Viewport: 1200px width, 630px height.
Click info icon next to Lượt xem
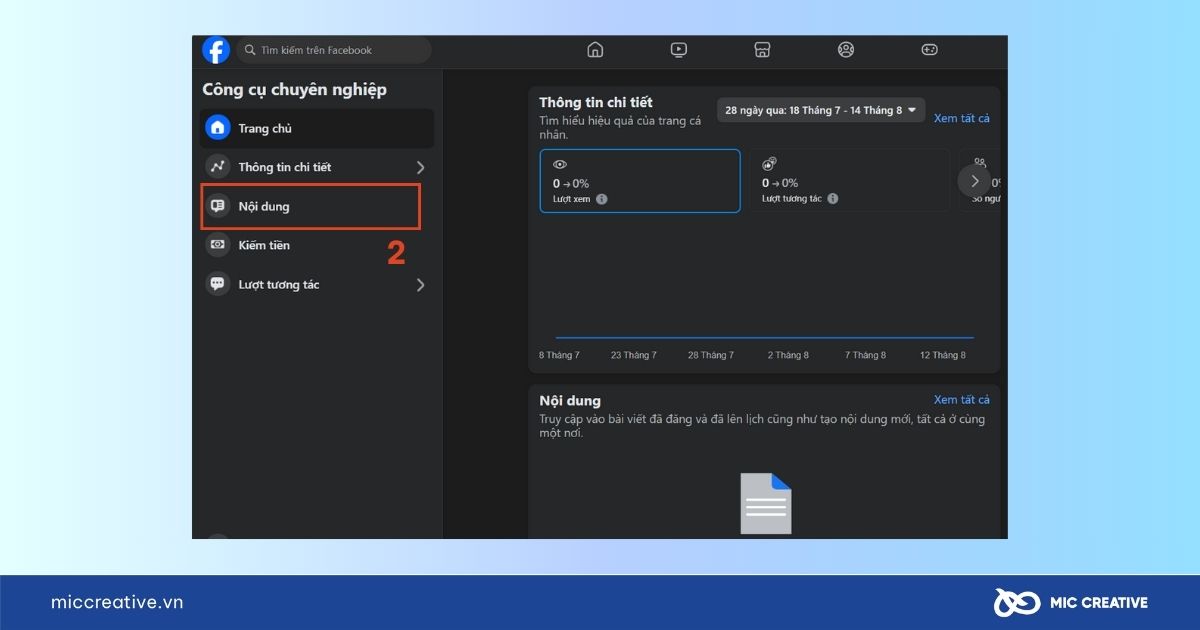pos(602,199)
